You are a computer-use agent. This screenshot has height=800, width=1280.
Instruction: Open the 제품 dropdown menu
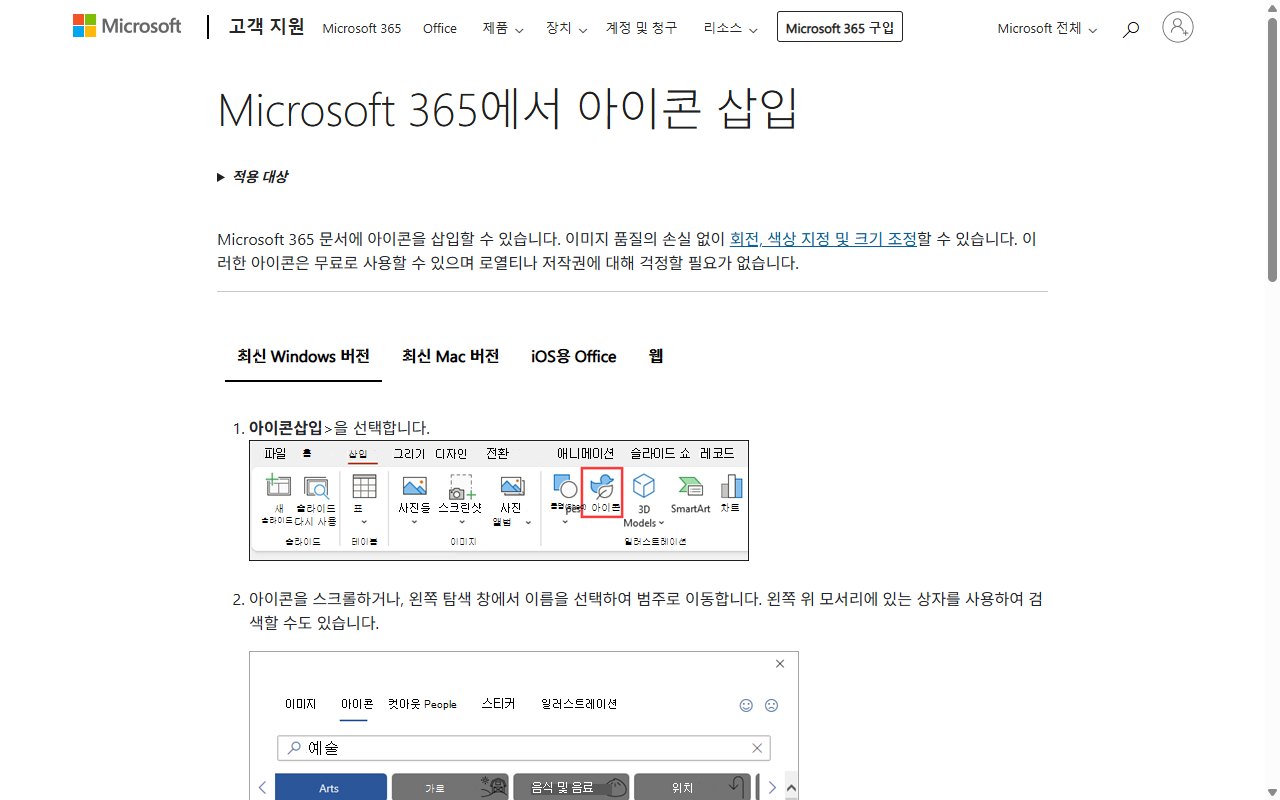coord(503,28)
